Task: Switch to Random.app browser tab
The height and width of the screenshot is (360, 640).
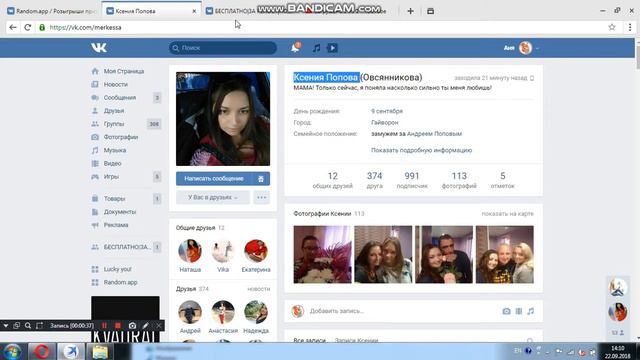Action: pos(51,11)
